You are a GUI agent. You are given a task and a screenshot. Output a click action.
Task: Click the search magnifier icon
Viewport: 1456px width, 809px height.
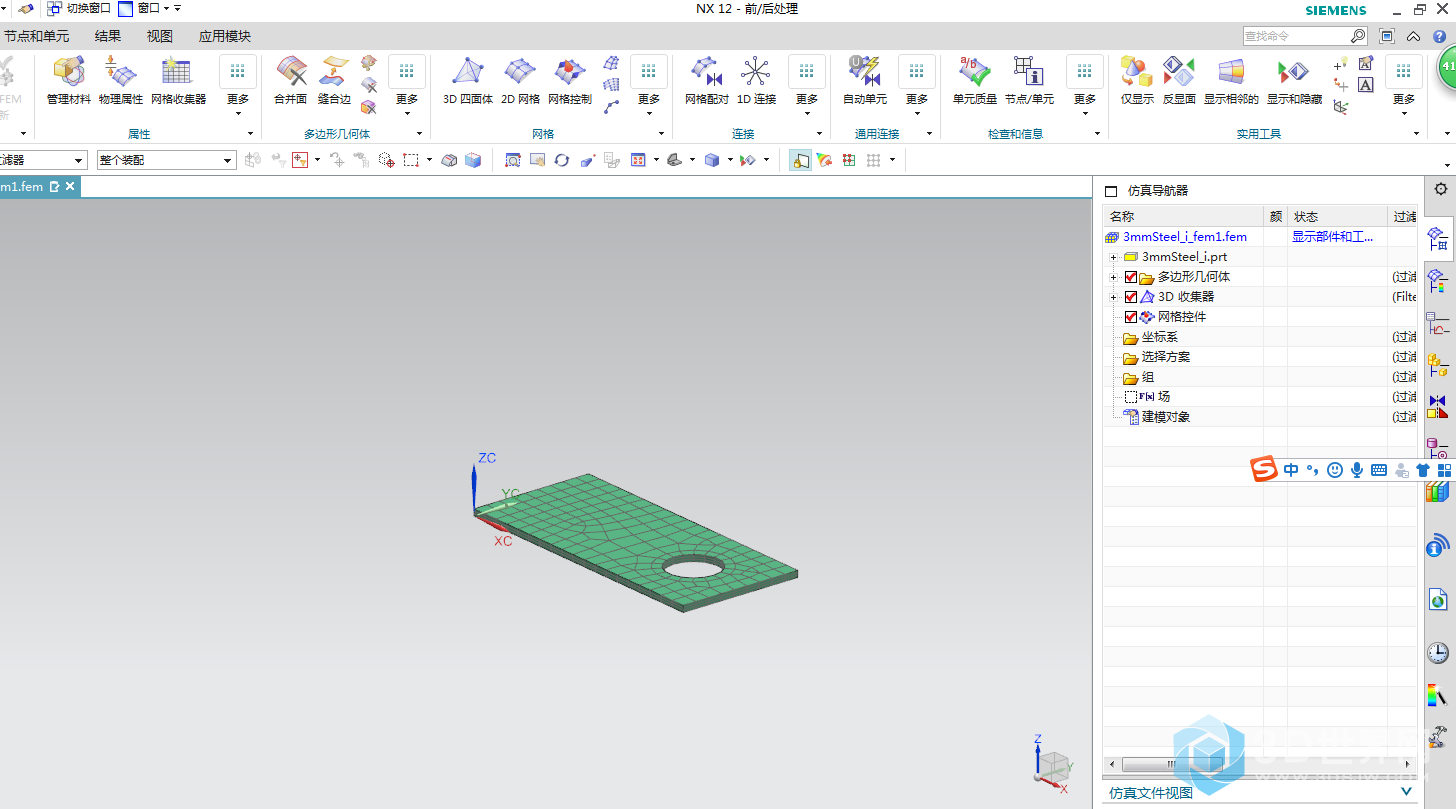click(x=1358, y=36)
